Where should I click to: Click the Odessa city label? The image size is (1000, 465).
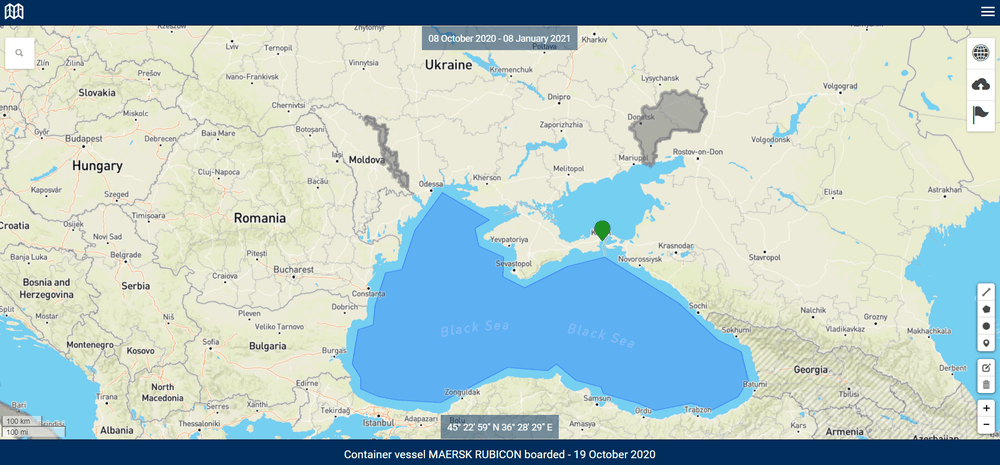430,184
